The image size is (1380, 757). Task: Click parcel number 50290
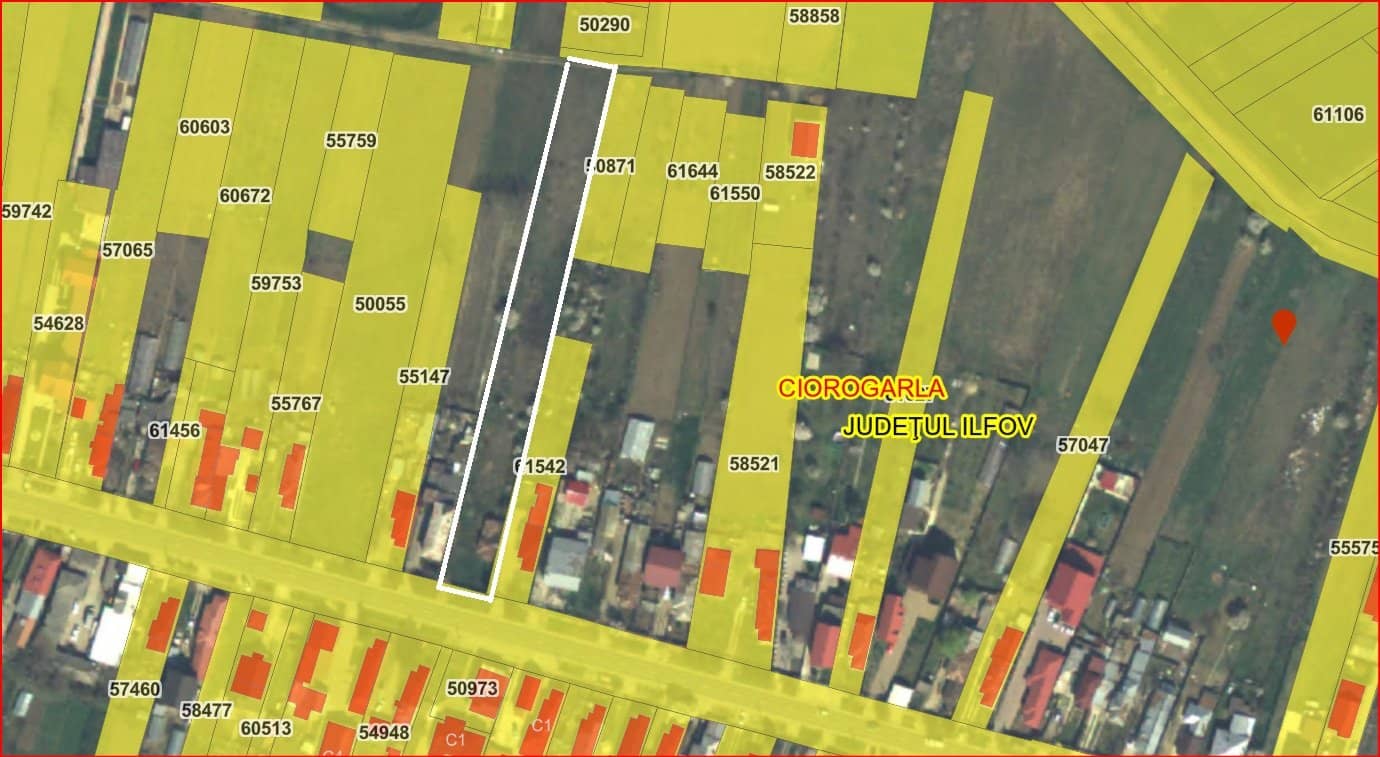click(x=605, y=23)
